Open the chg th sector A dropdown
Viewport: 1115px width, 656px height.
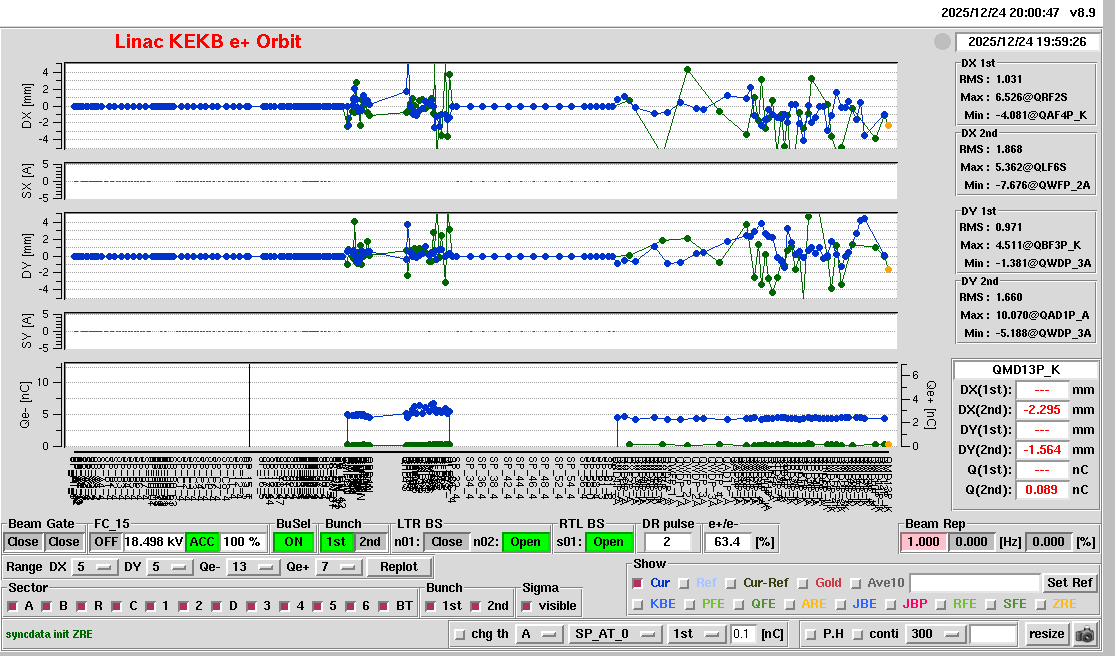[x=540, y=634]
